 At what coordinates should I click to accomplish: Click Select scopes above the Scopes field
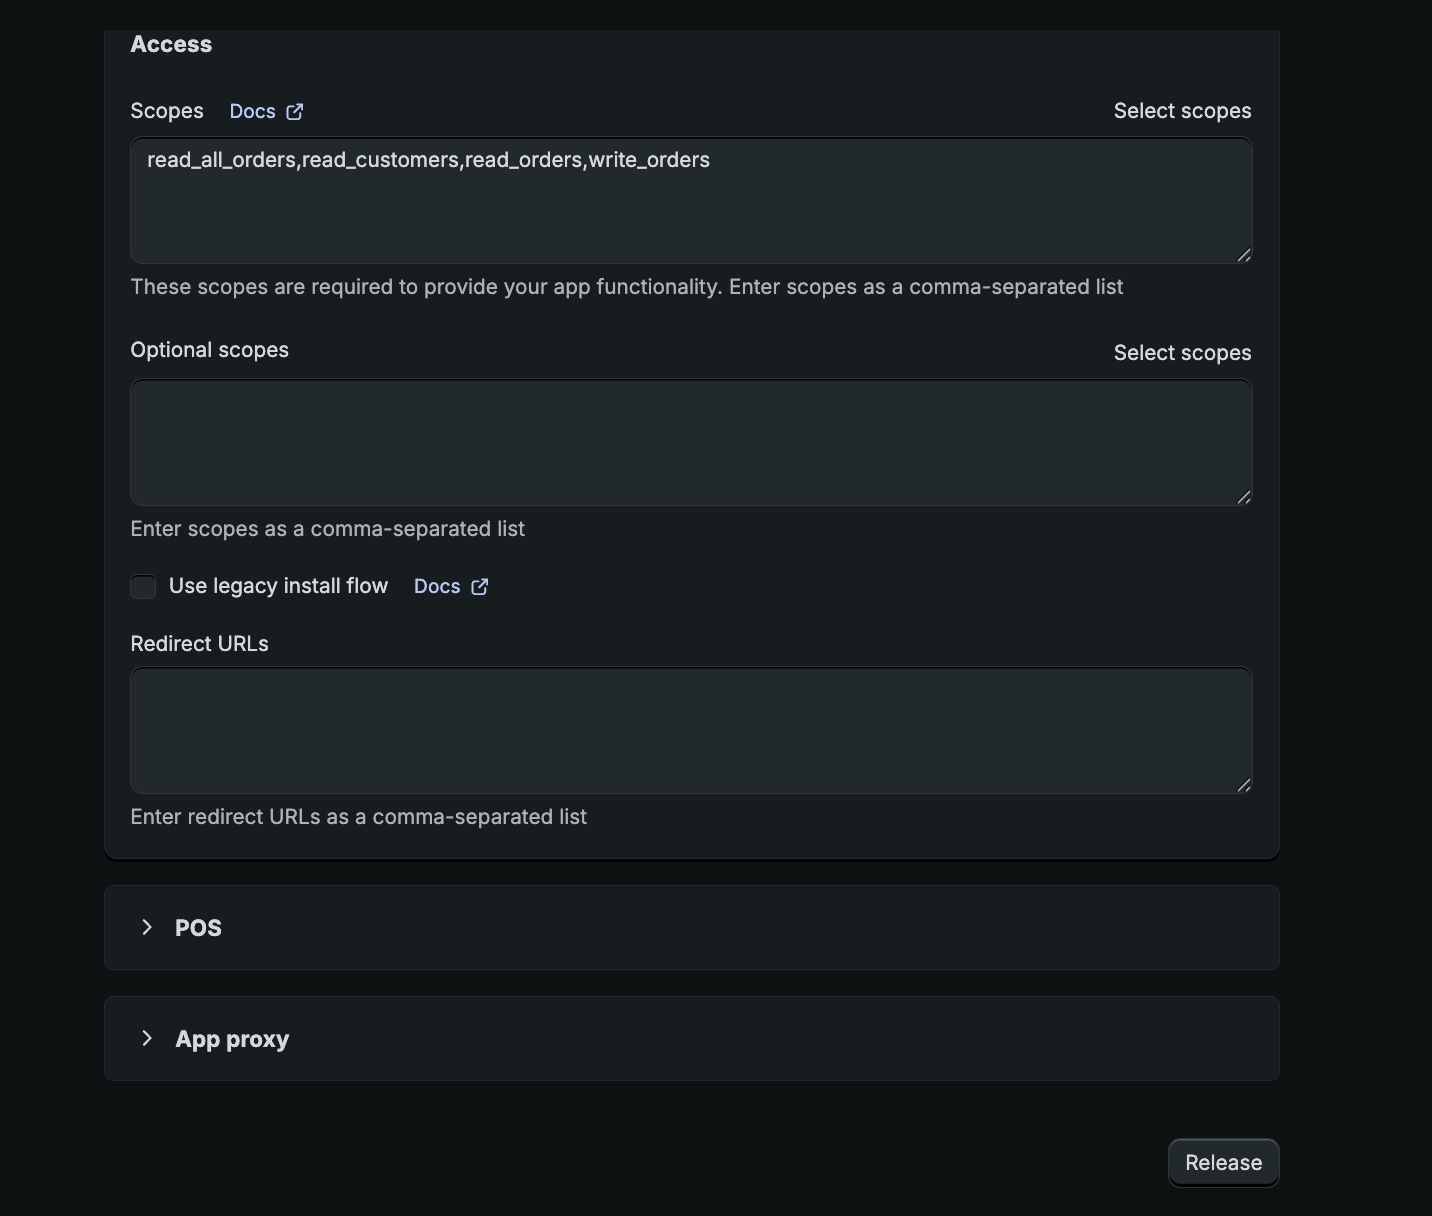tap(1182, 111)
